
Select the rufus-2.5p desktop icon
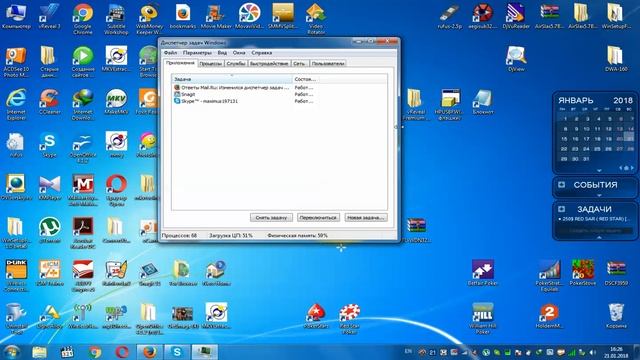pyautogui.click(x=449, y=16)
